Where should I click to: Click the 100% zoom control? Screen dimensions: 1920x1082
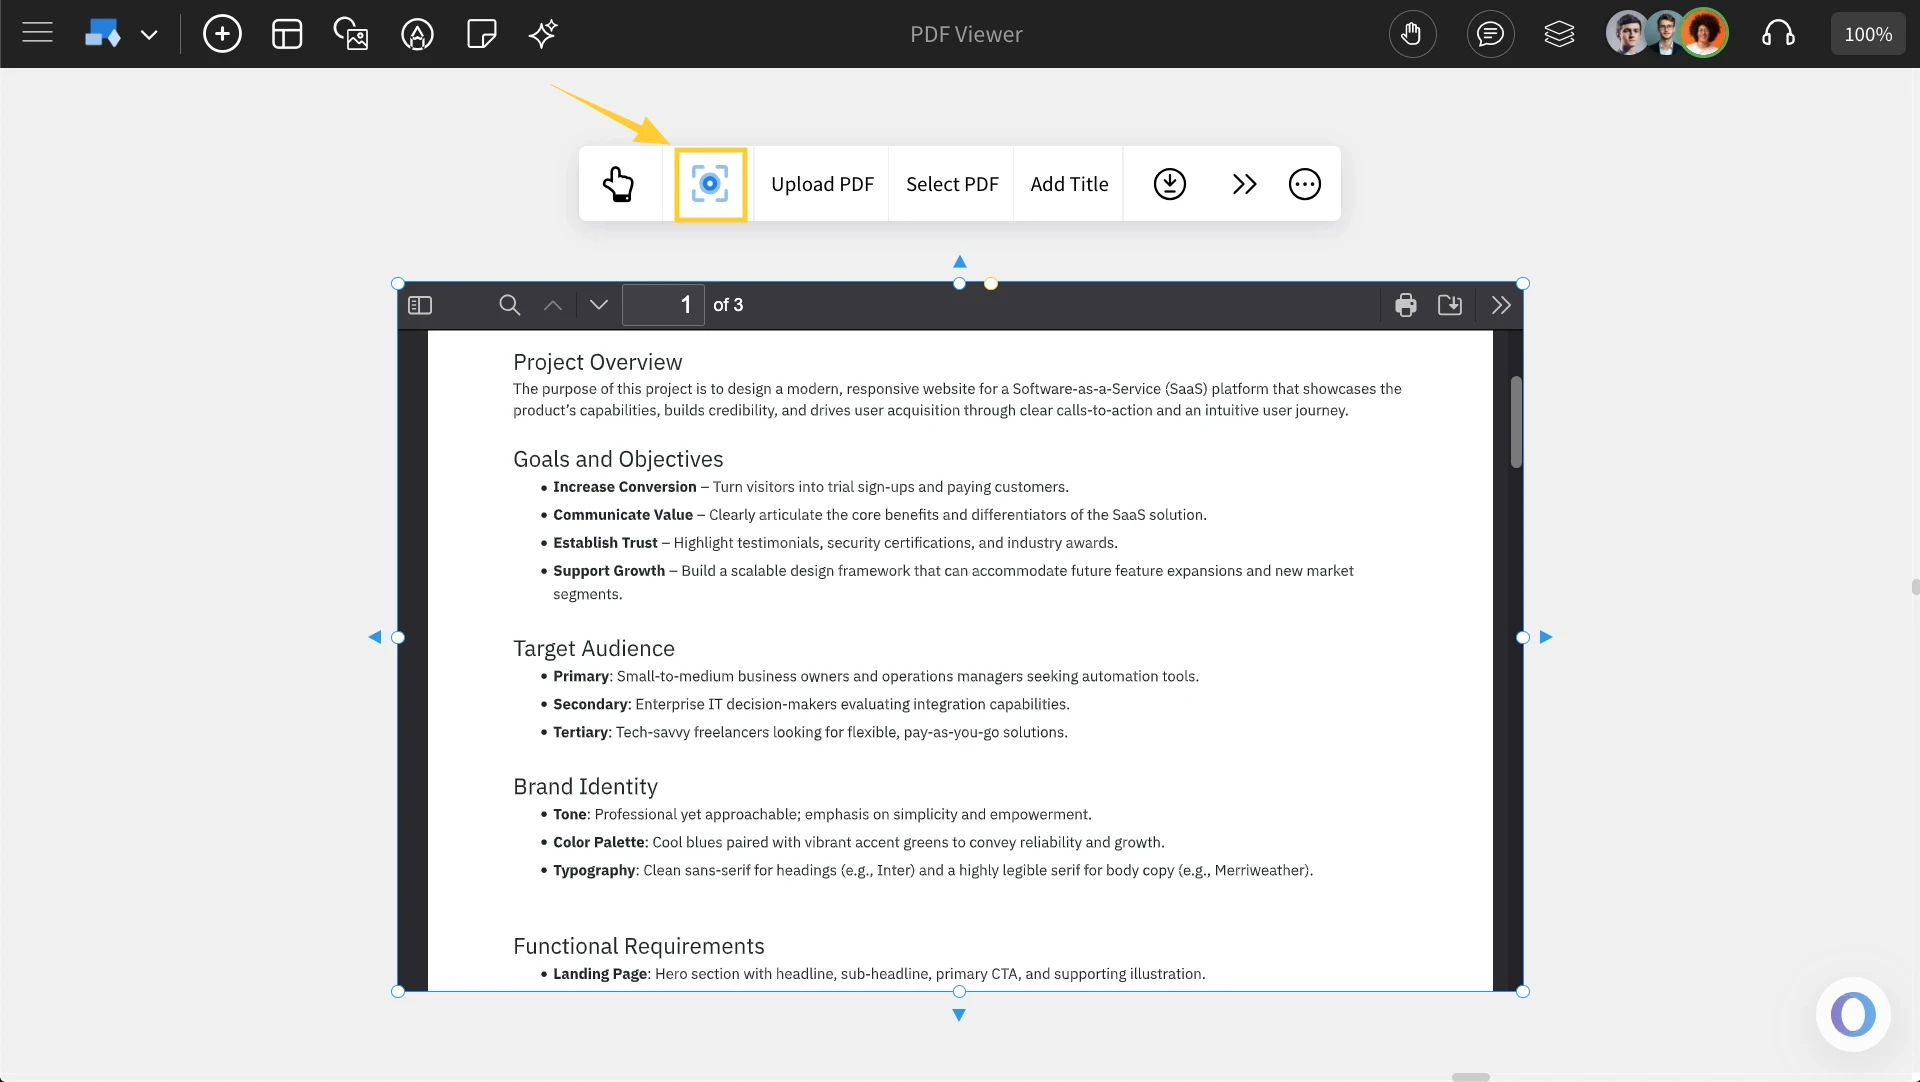tap(1868, 33)
